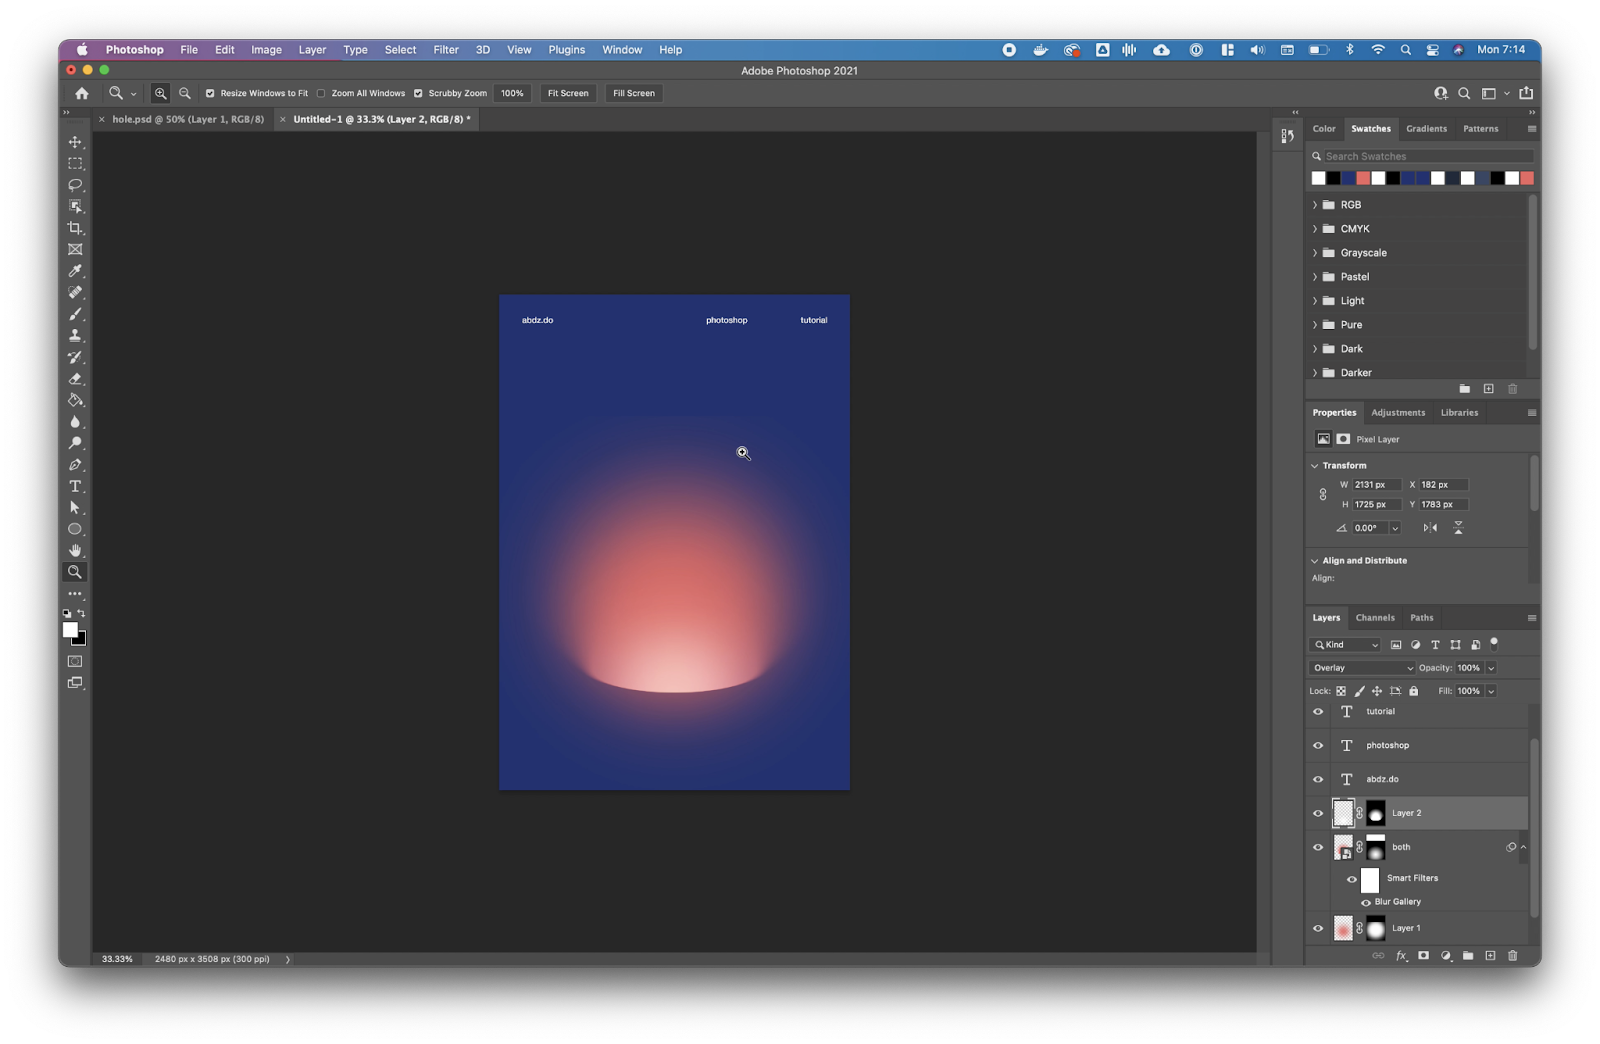Viewport: 1600px width, 1044px height.
Task: Click the delete layer trash icon
Action: tap(1512, 956)
